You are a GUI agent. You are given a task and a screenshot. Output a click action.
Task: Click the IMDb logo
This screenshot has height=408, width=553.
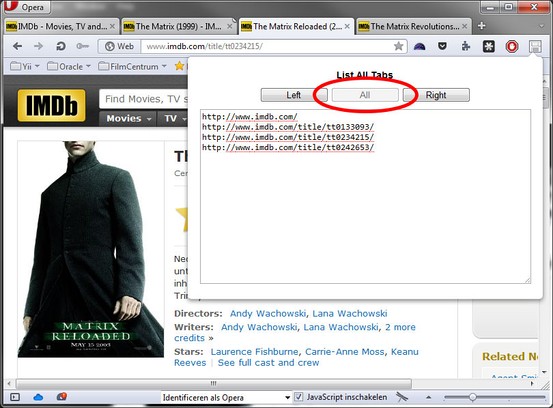pos(51,105)
